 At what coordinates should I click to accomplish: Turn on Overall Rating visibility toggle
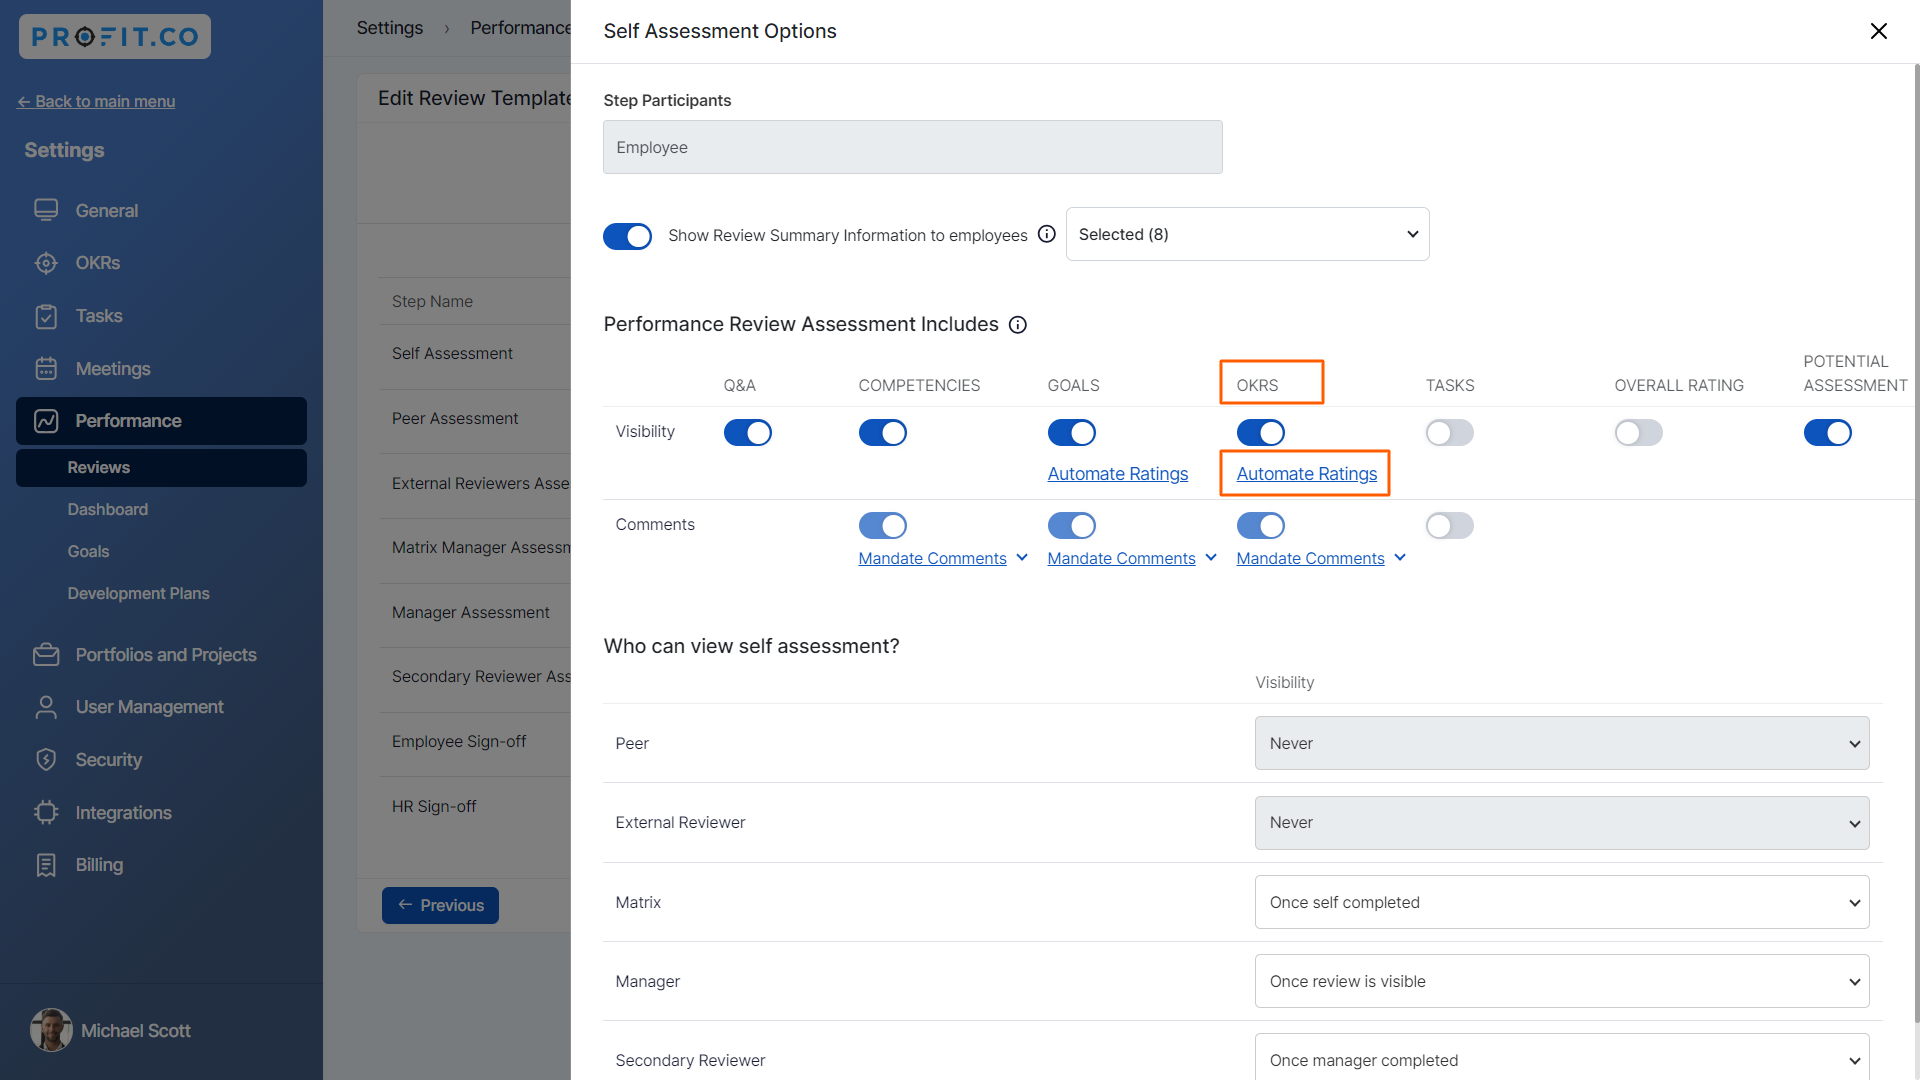click(x=1638, y=433)
